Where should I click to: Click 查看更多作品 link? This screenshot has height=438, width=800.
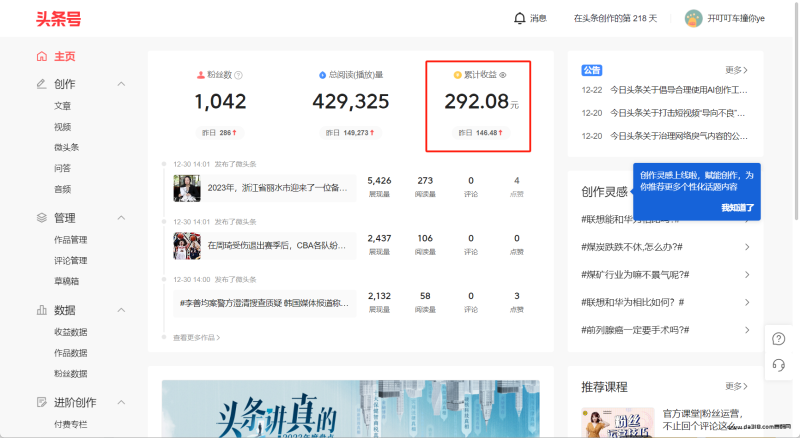(x=196, y=337)
